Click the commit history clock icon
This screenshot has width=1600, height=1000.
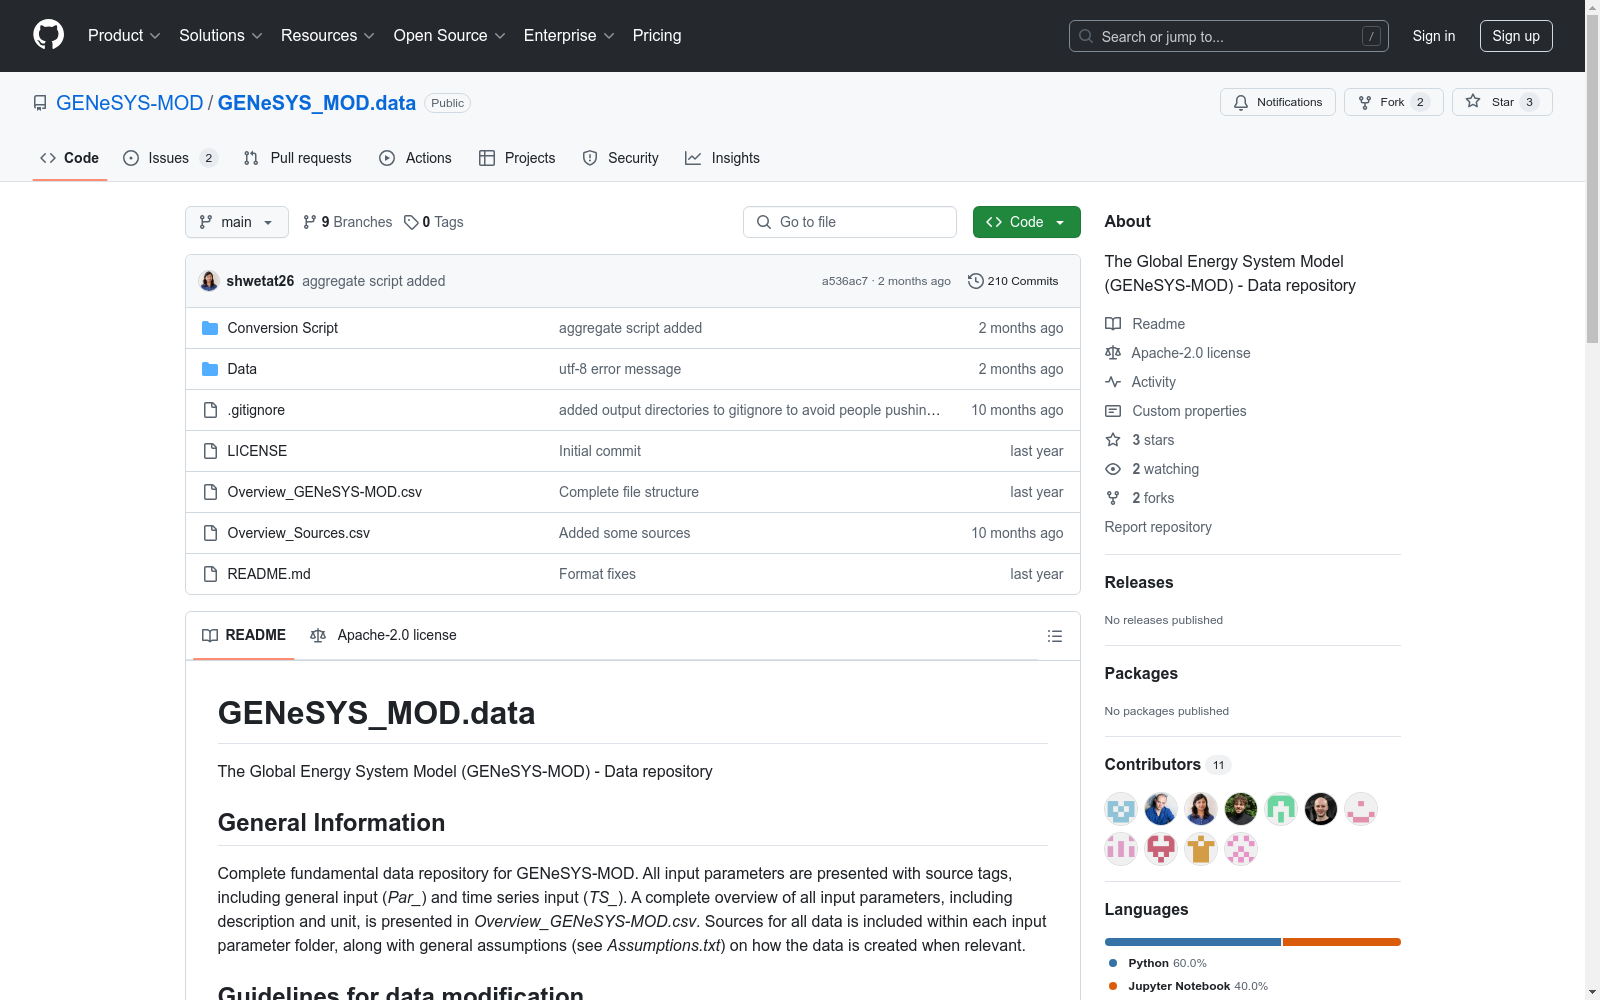[976, 281]
